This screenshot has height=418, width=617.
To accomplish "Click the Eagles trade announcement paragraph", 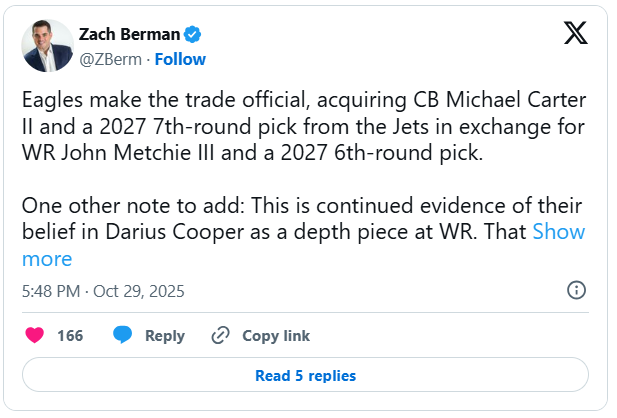I will 300,128.
